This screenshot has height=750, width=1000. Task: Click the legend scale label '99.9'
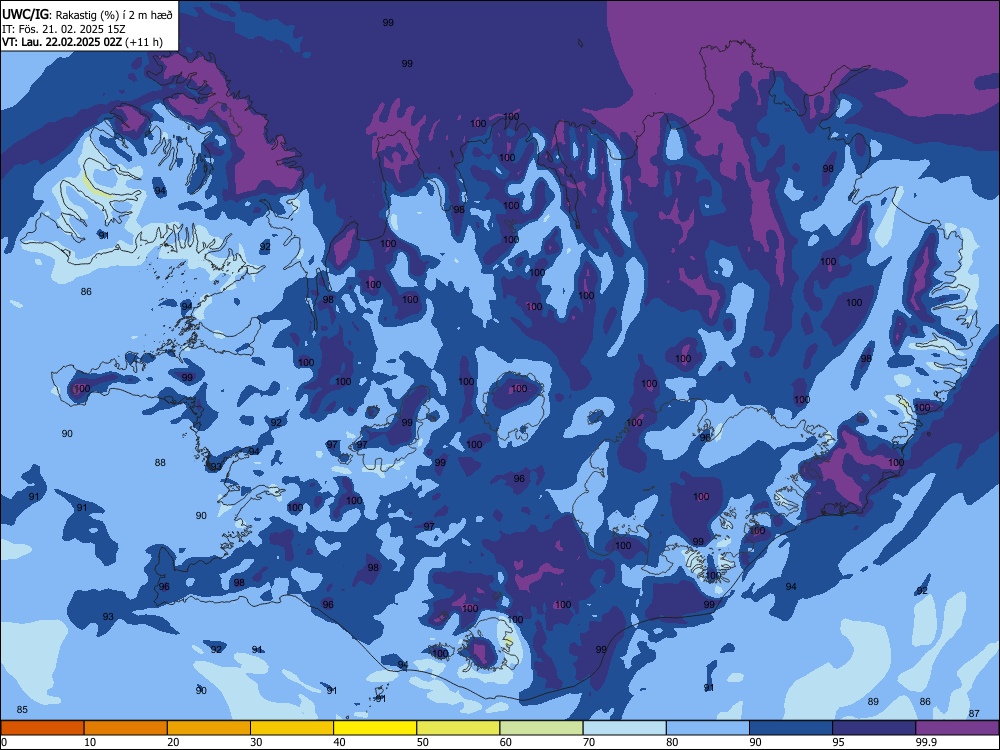[926, 742]
